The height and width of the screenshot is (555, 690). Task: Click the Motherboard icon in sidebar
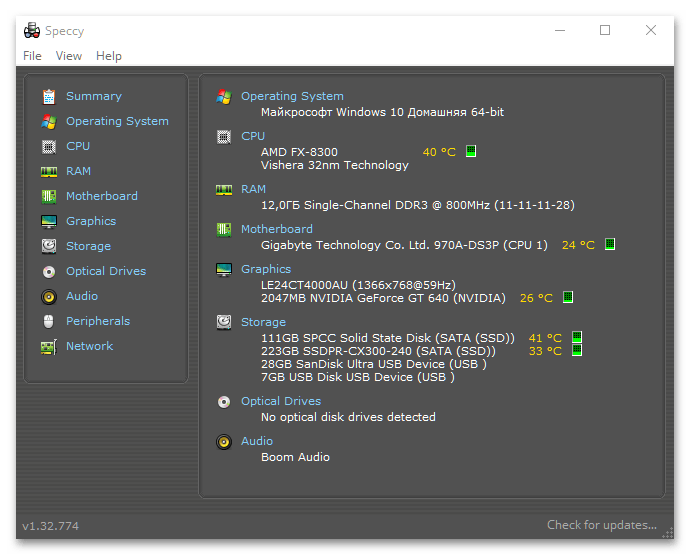[x=49, y=196]
